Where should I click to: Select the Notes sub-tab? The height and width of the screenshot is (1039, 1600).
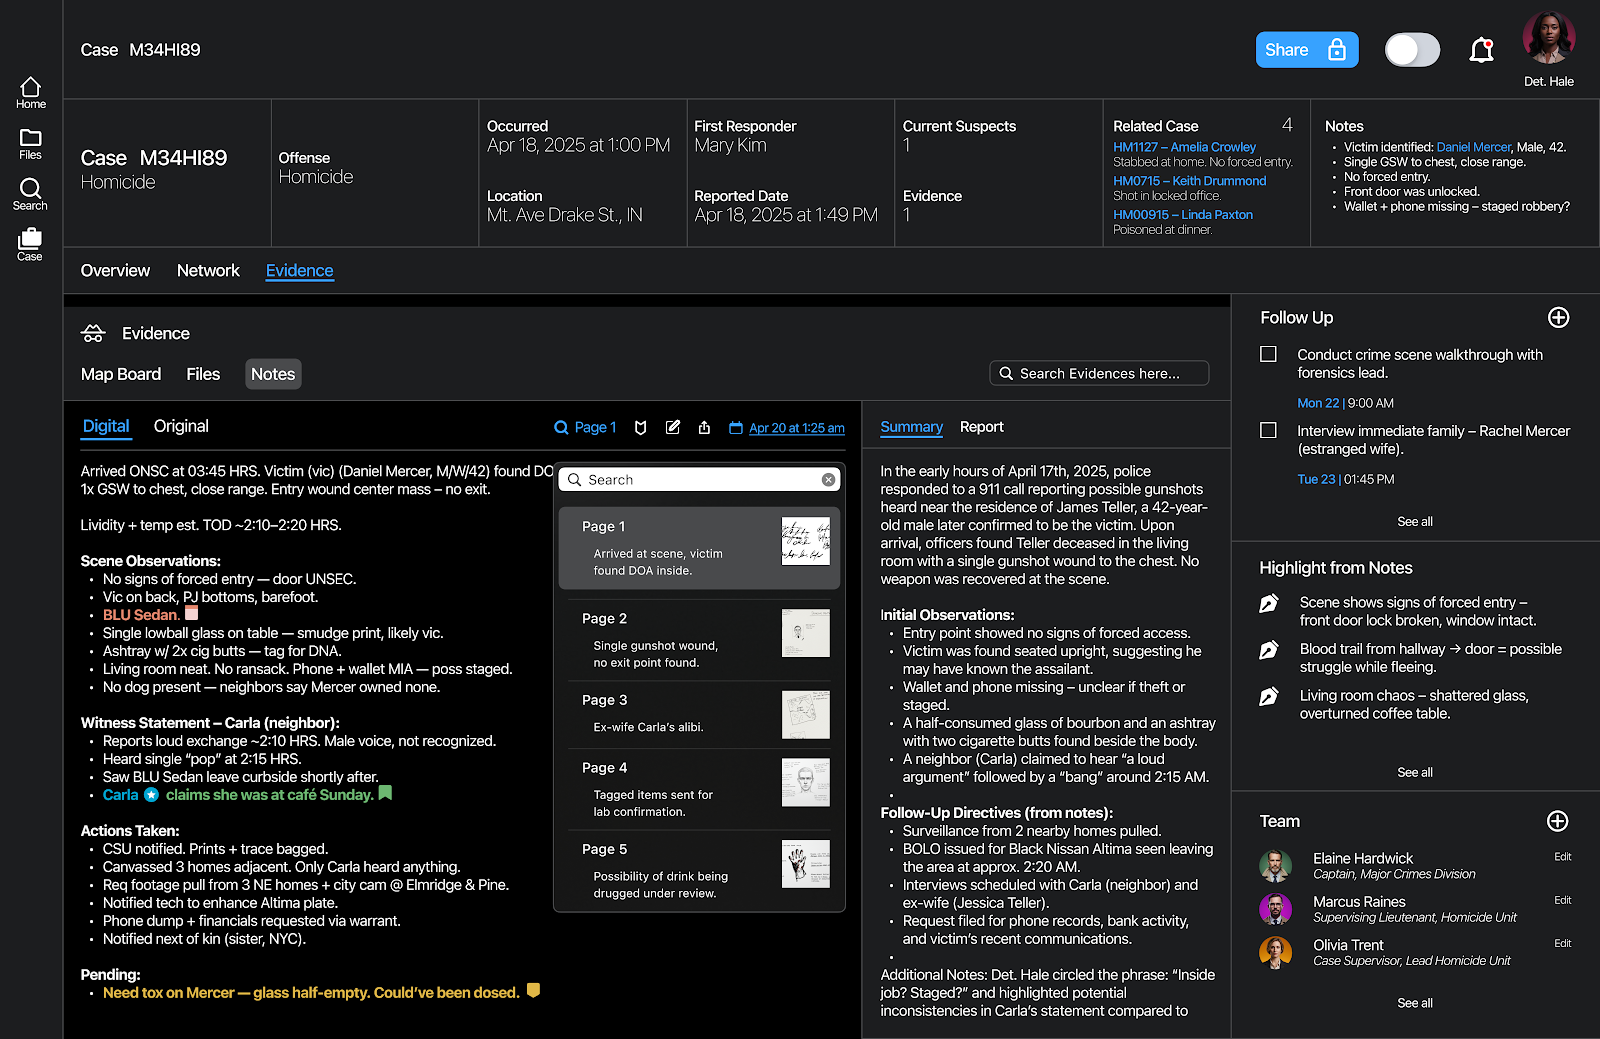coord(273,374)
